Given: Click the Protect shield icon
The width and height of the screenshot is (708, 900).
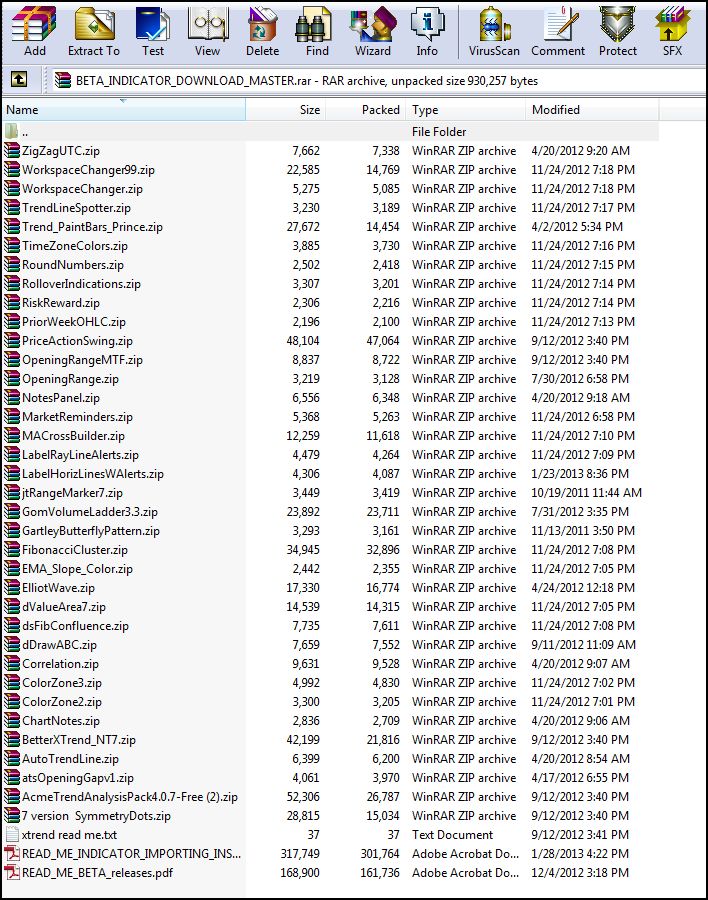Looking at the screenshot, I should click(617, 24).
